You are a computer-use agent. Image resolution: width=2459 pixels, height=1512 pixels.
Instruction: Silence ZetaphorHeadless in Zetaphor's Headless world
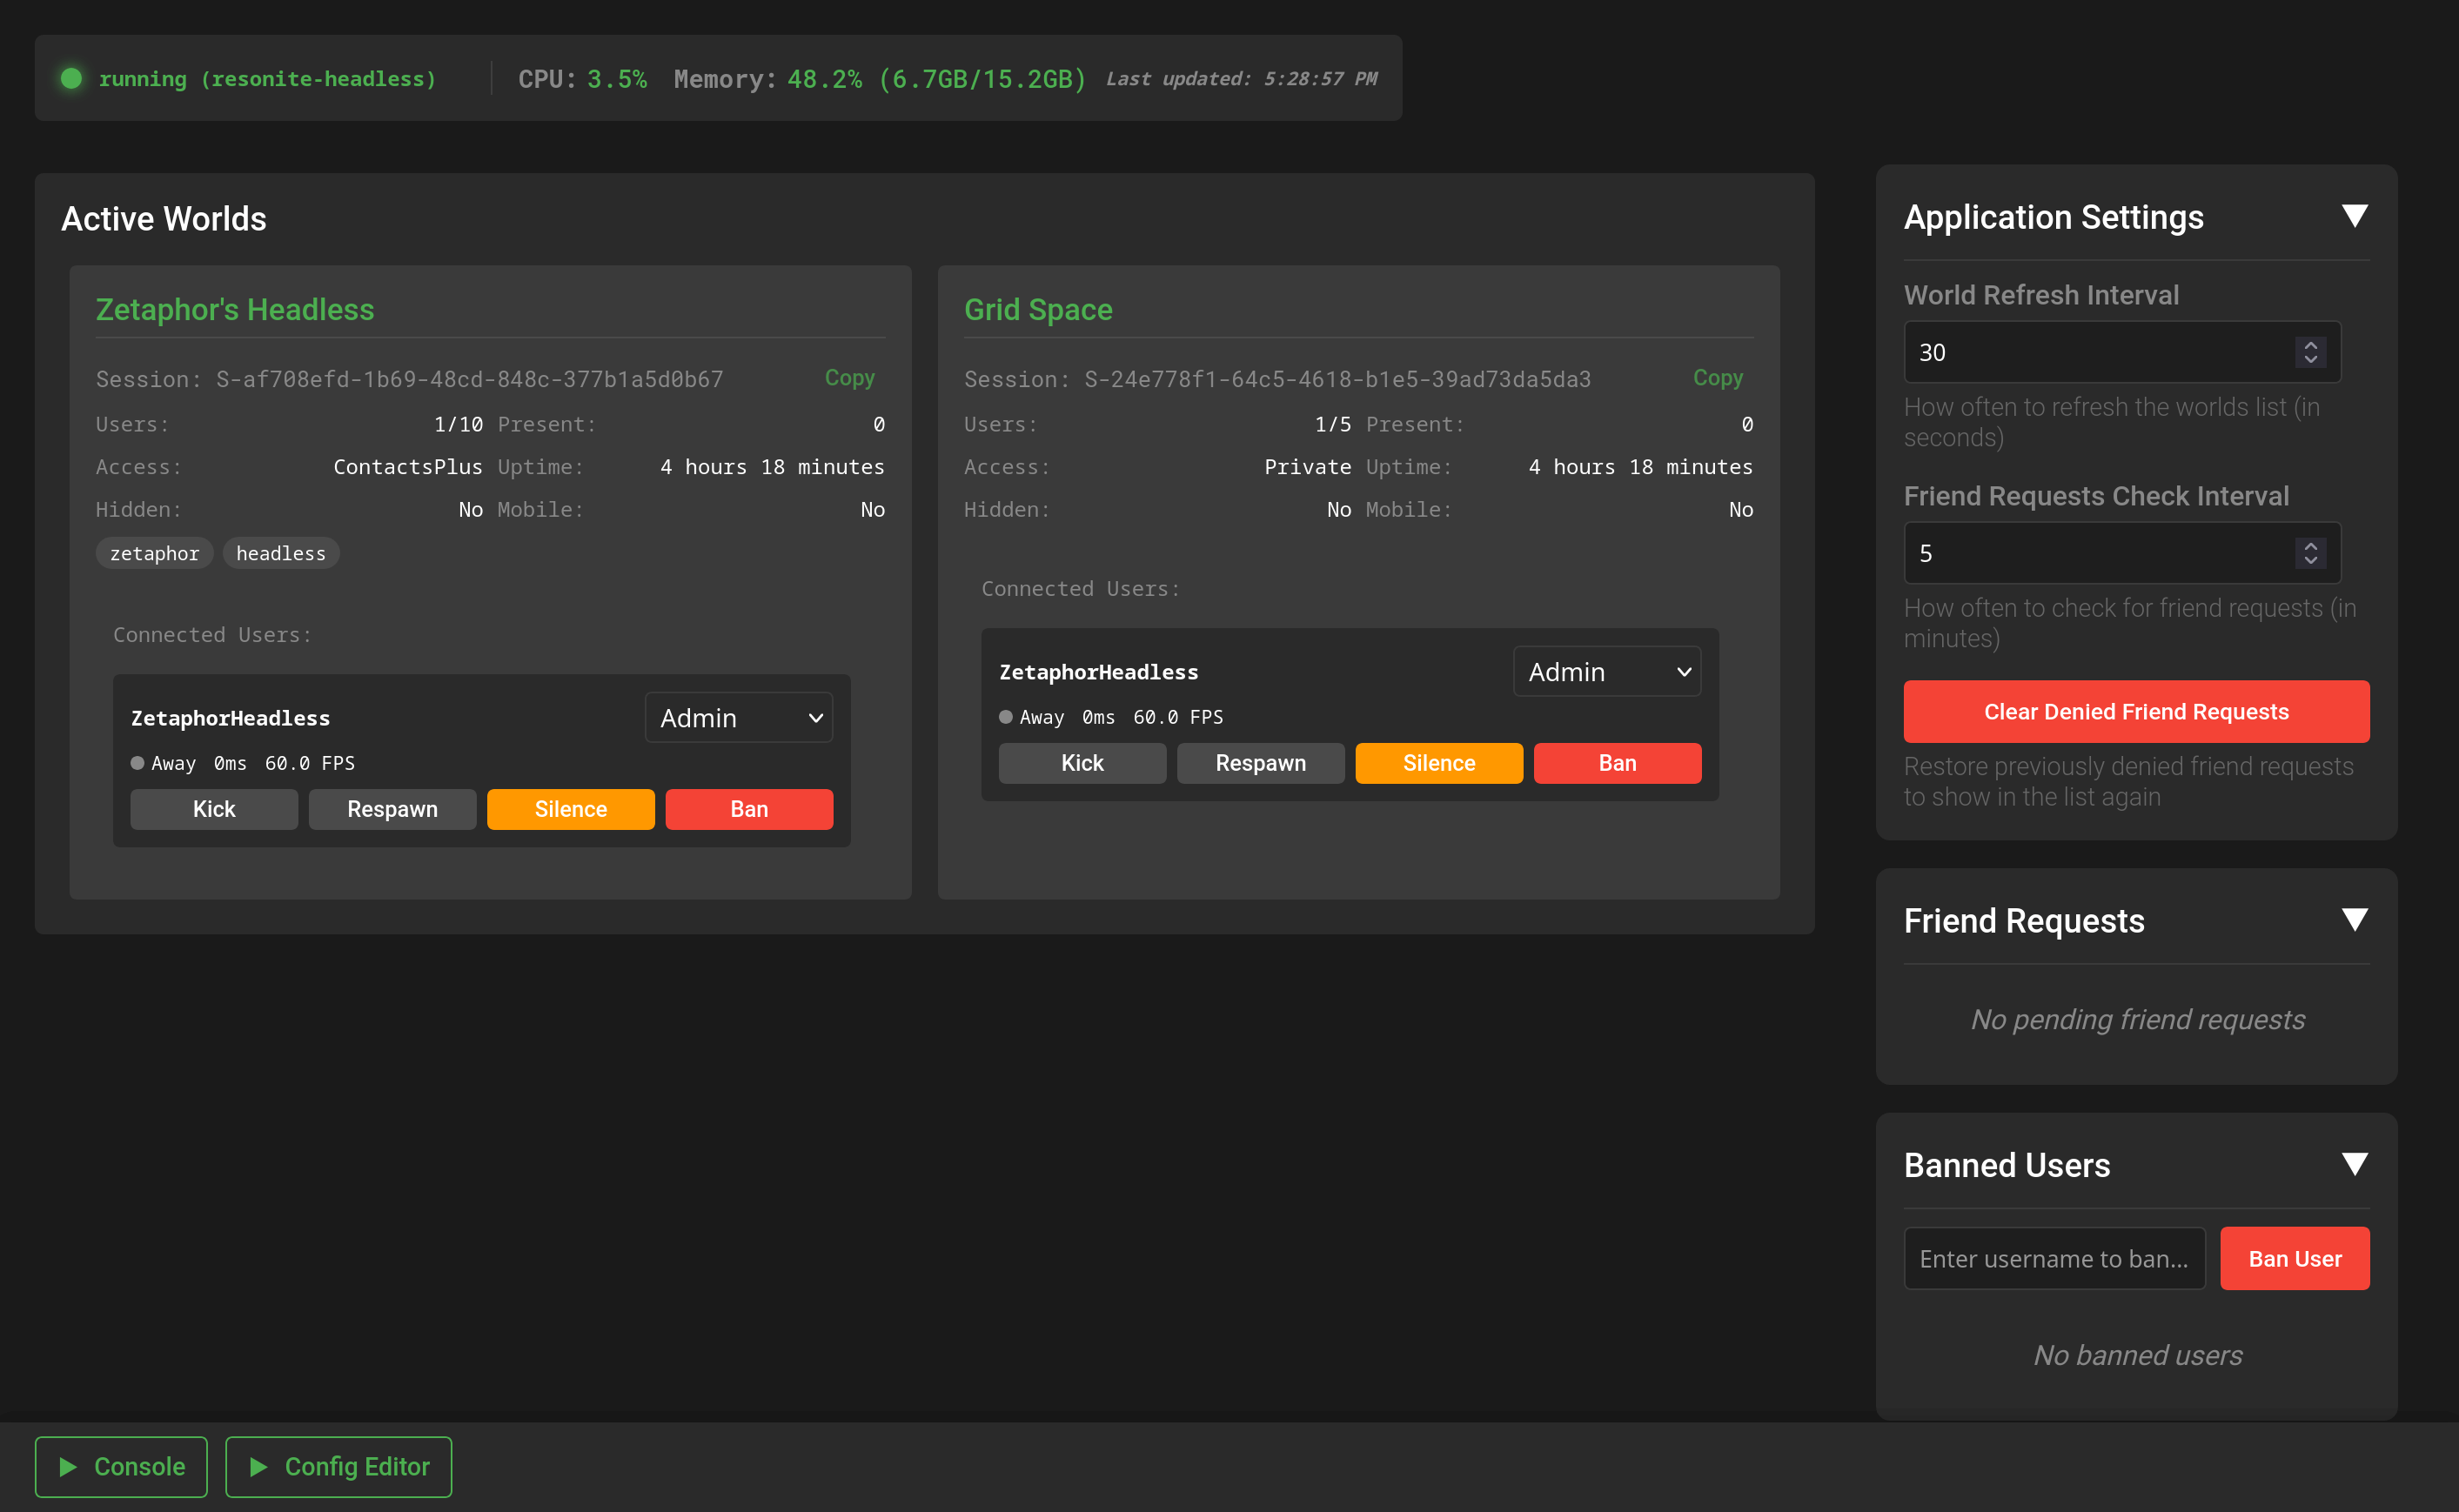tap(571, 809)
